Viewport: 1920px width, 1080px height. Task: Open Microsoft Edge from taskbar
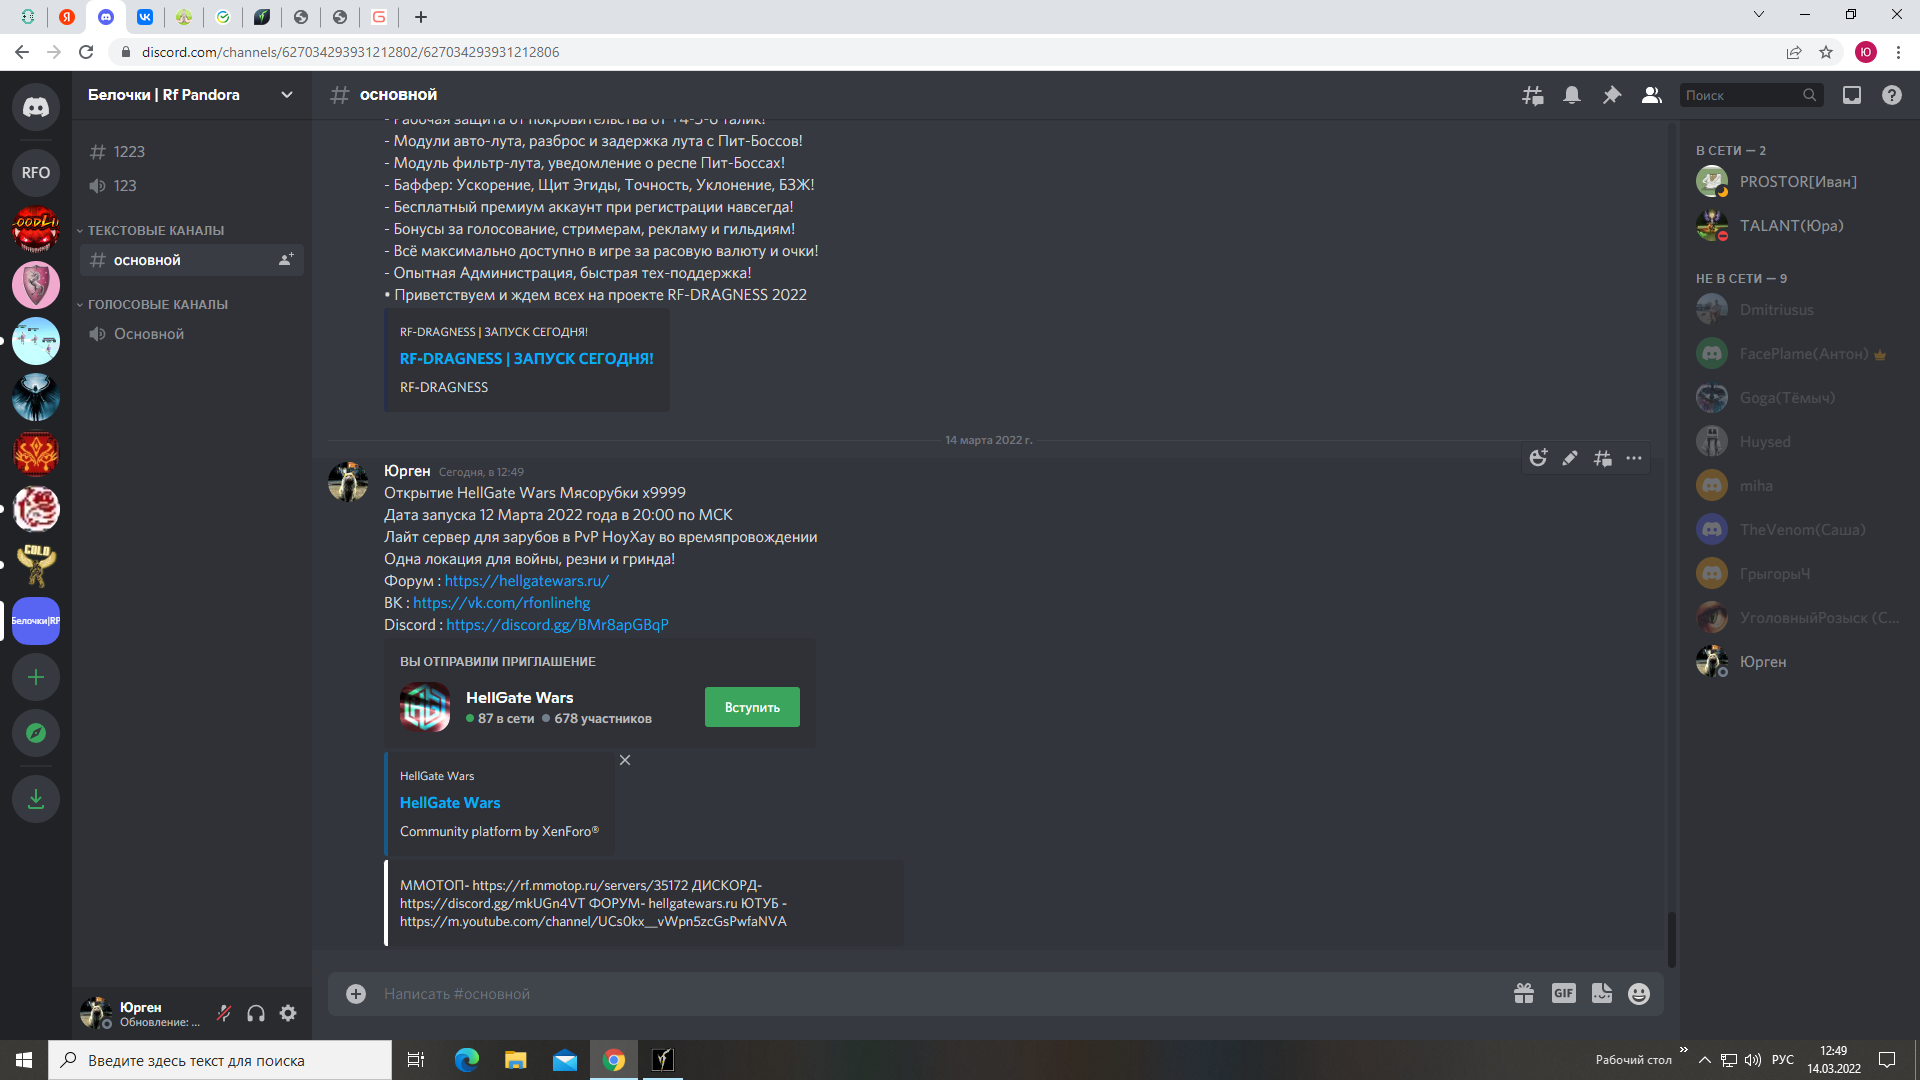click(467, 1060)
